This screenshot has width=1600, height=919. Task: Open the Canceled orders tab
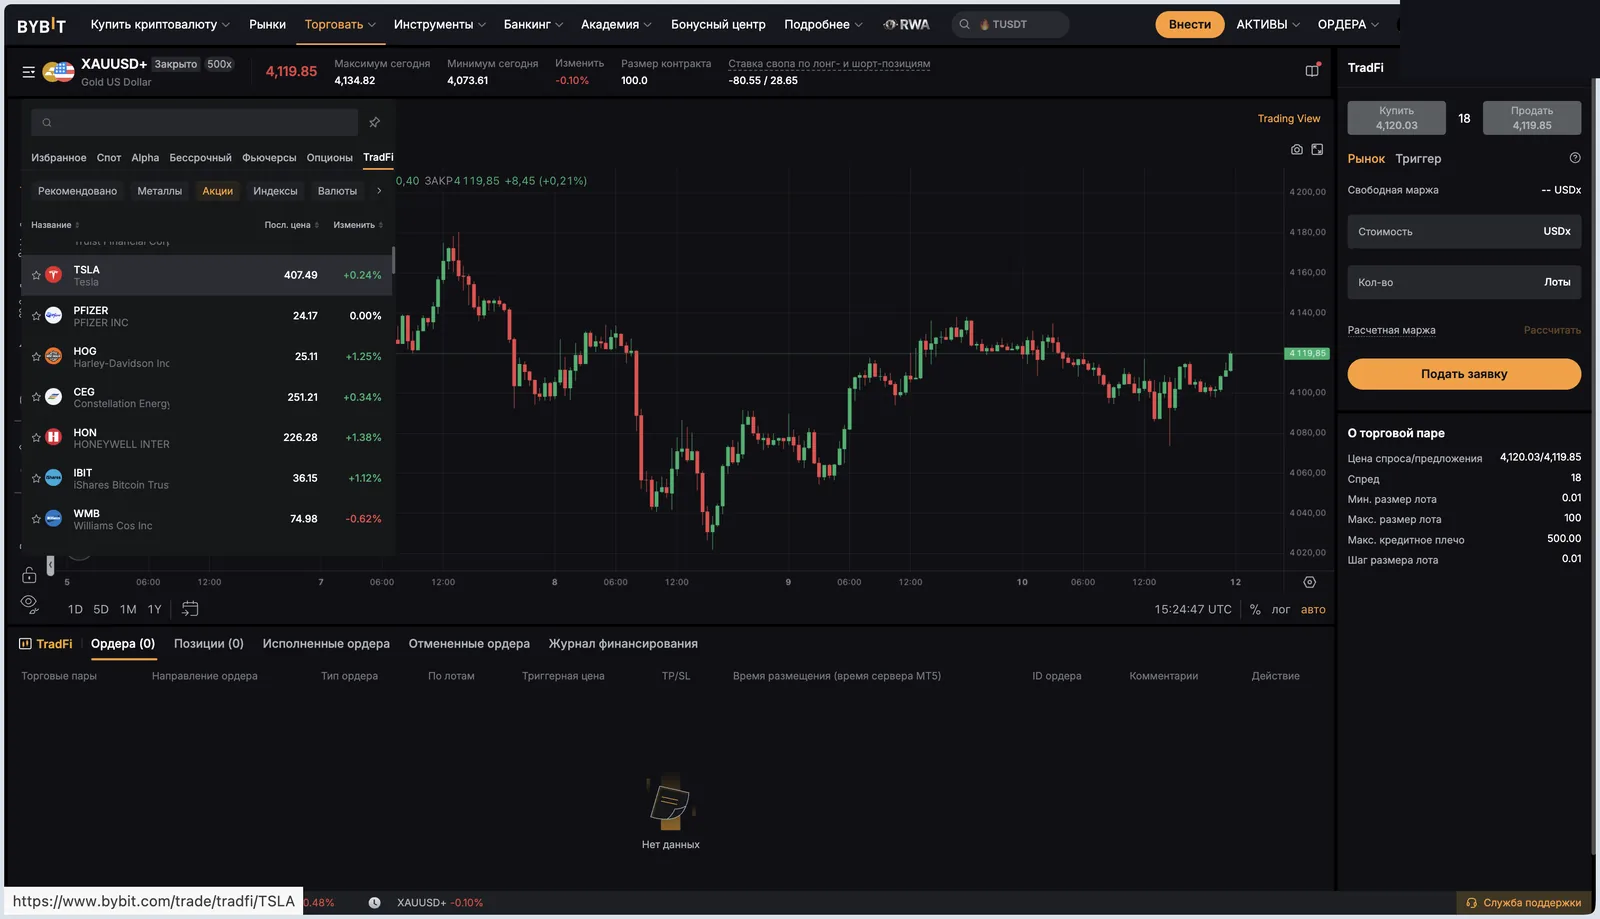tap(469, 644)
